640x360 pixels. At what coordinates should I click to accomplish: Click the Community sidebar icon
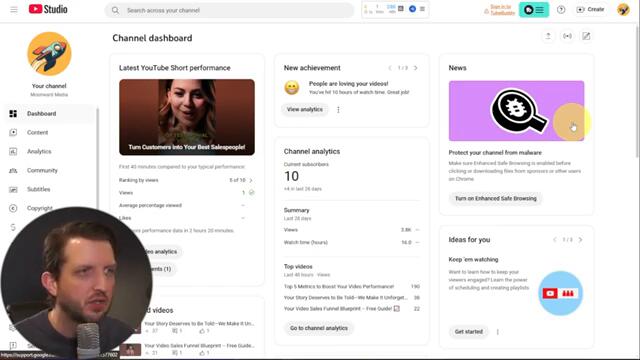click(x=13, y=170)
